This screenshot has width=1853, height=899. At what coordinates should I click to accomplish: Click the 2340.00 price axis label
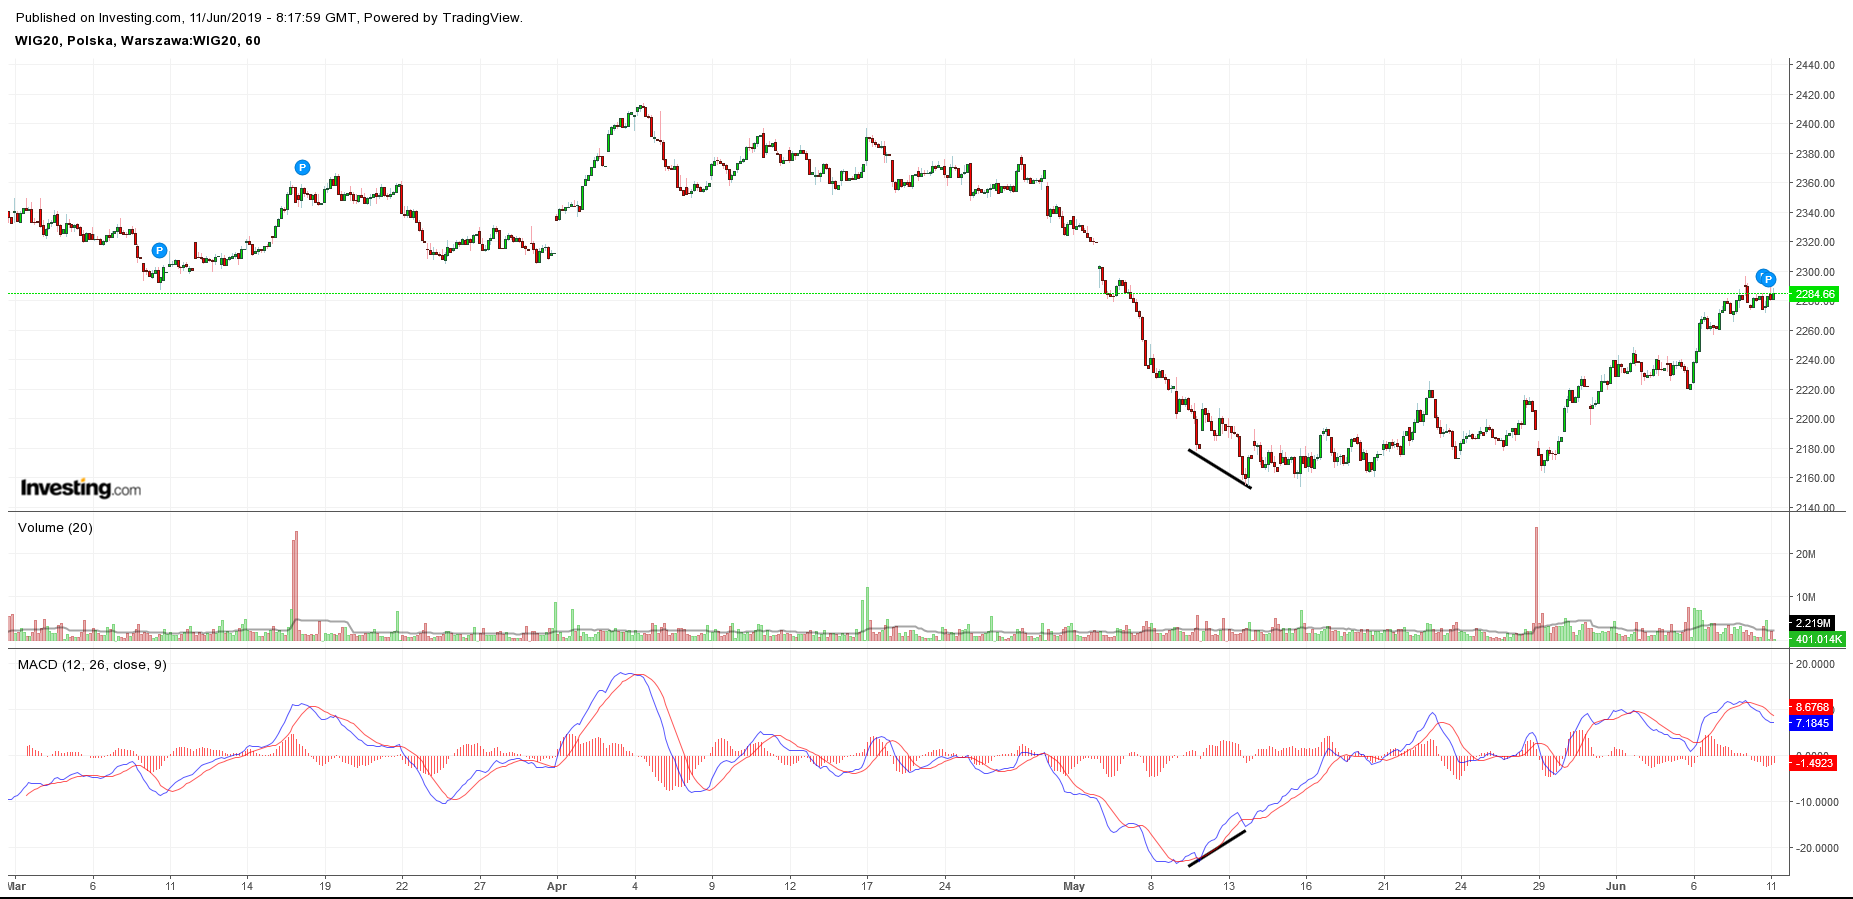1815,213
